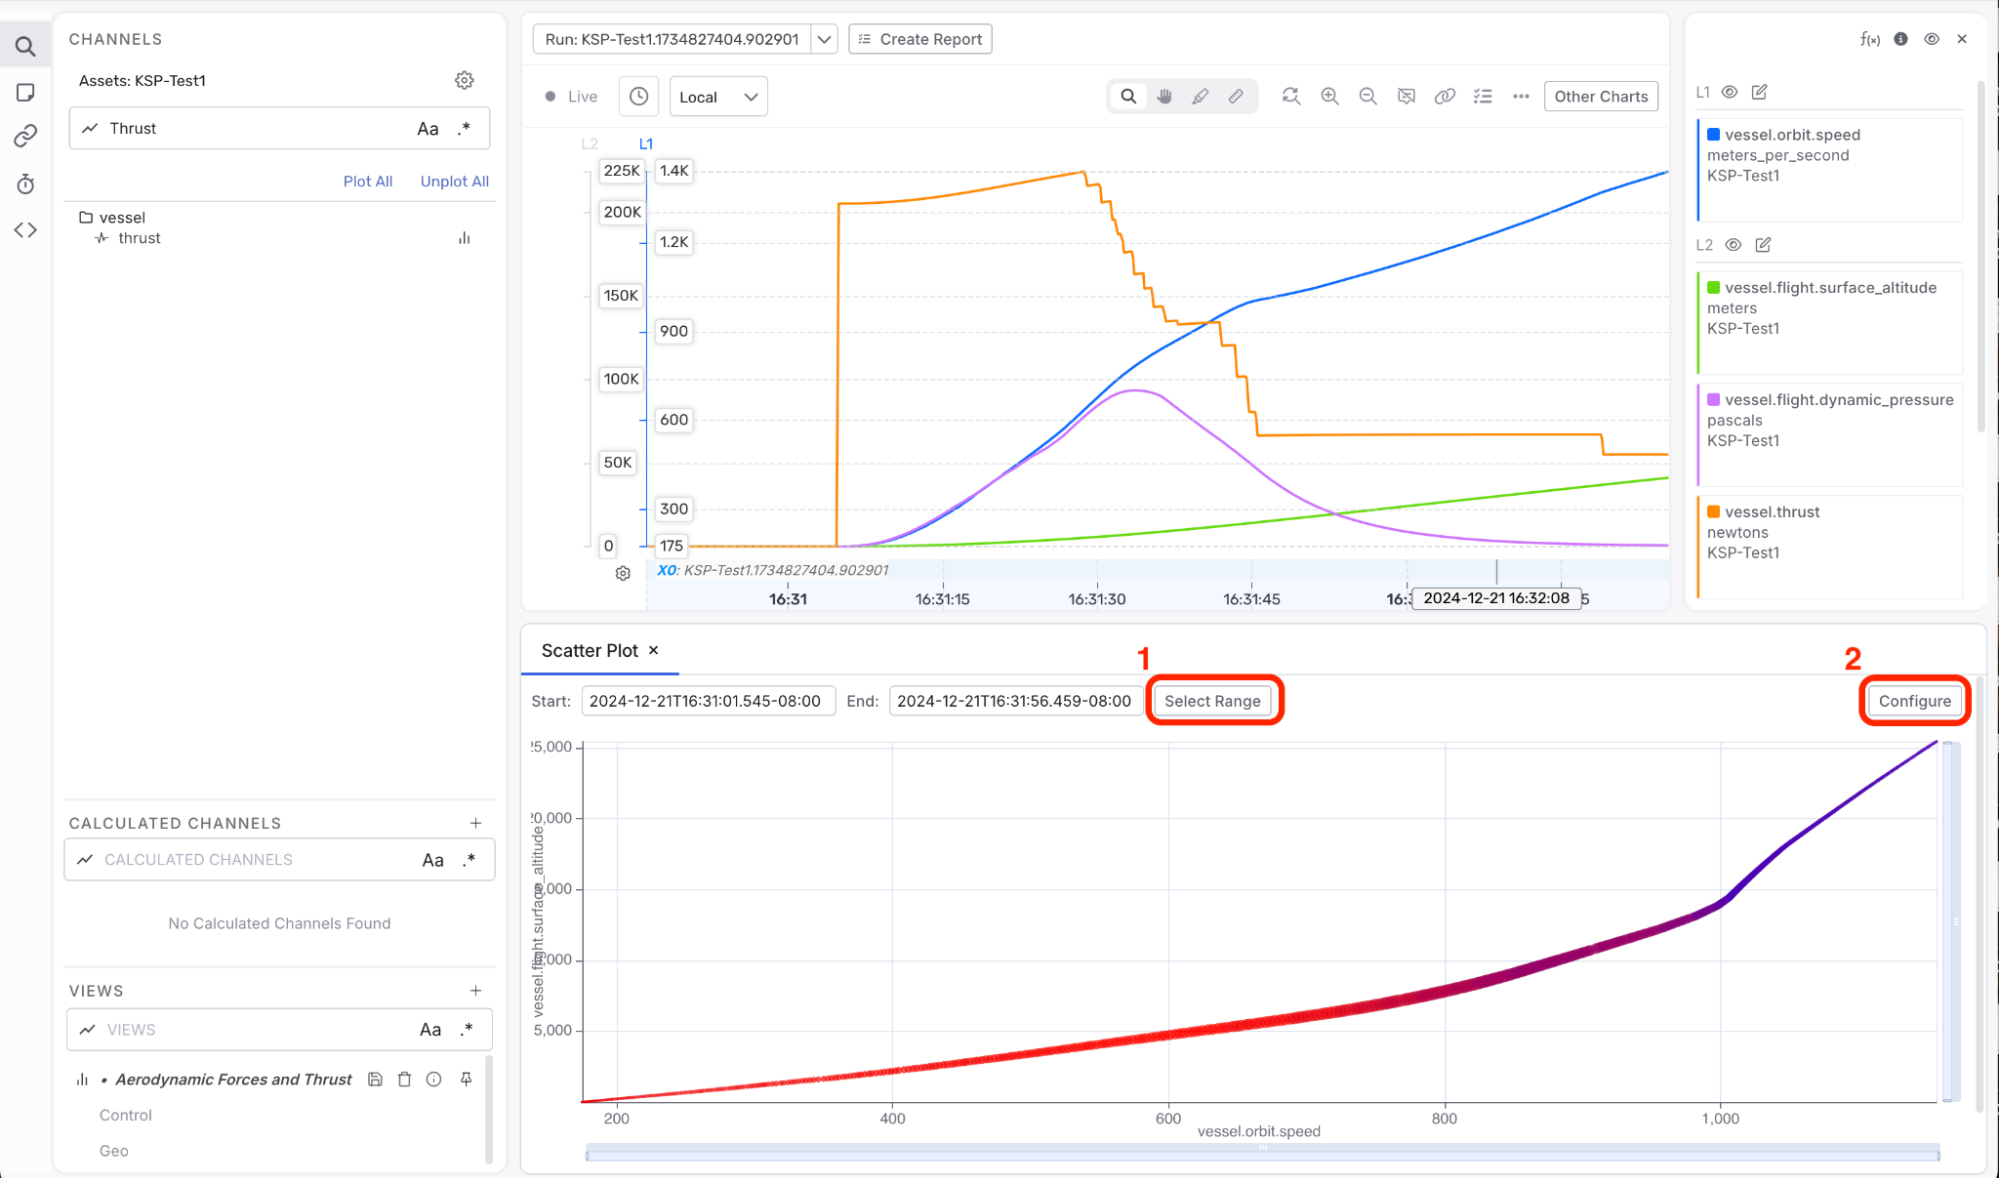The width and height of the screenshot is (1999, 1179).
Task: Click the zoom out magnifier icon
Action: point(1367,96)
